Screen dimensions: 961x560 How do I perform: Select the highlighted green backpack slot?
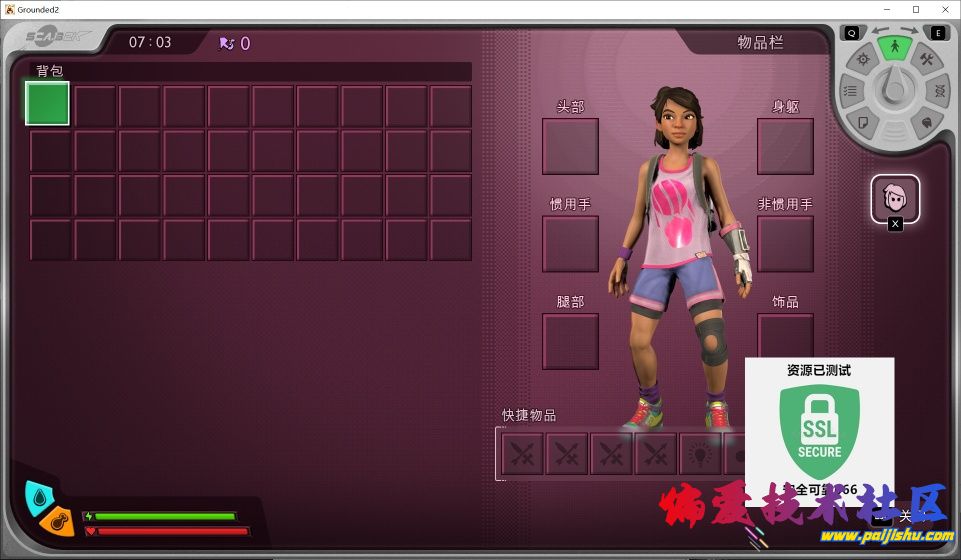(x=47, y=104)
